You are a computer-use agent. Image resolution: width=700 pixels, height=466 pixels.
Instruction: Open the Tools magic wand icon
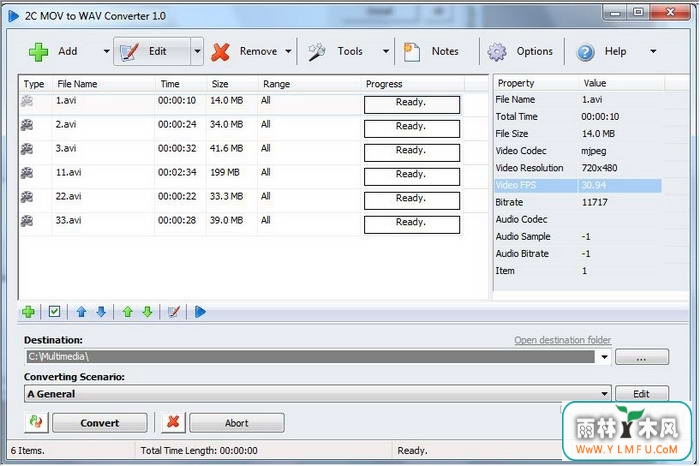point(317,52)
